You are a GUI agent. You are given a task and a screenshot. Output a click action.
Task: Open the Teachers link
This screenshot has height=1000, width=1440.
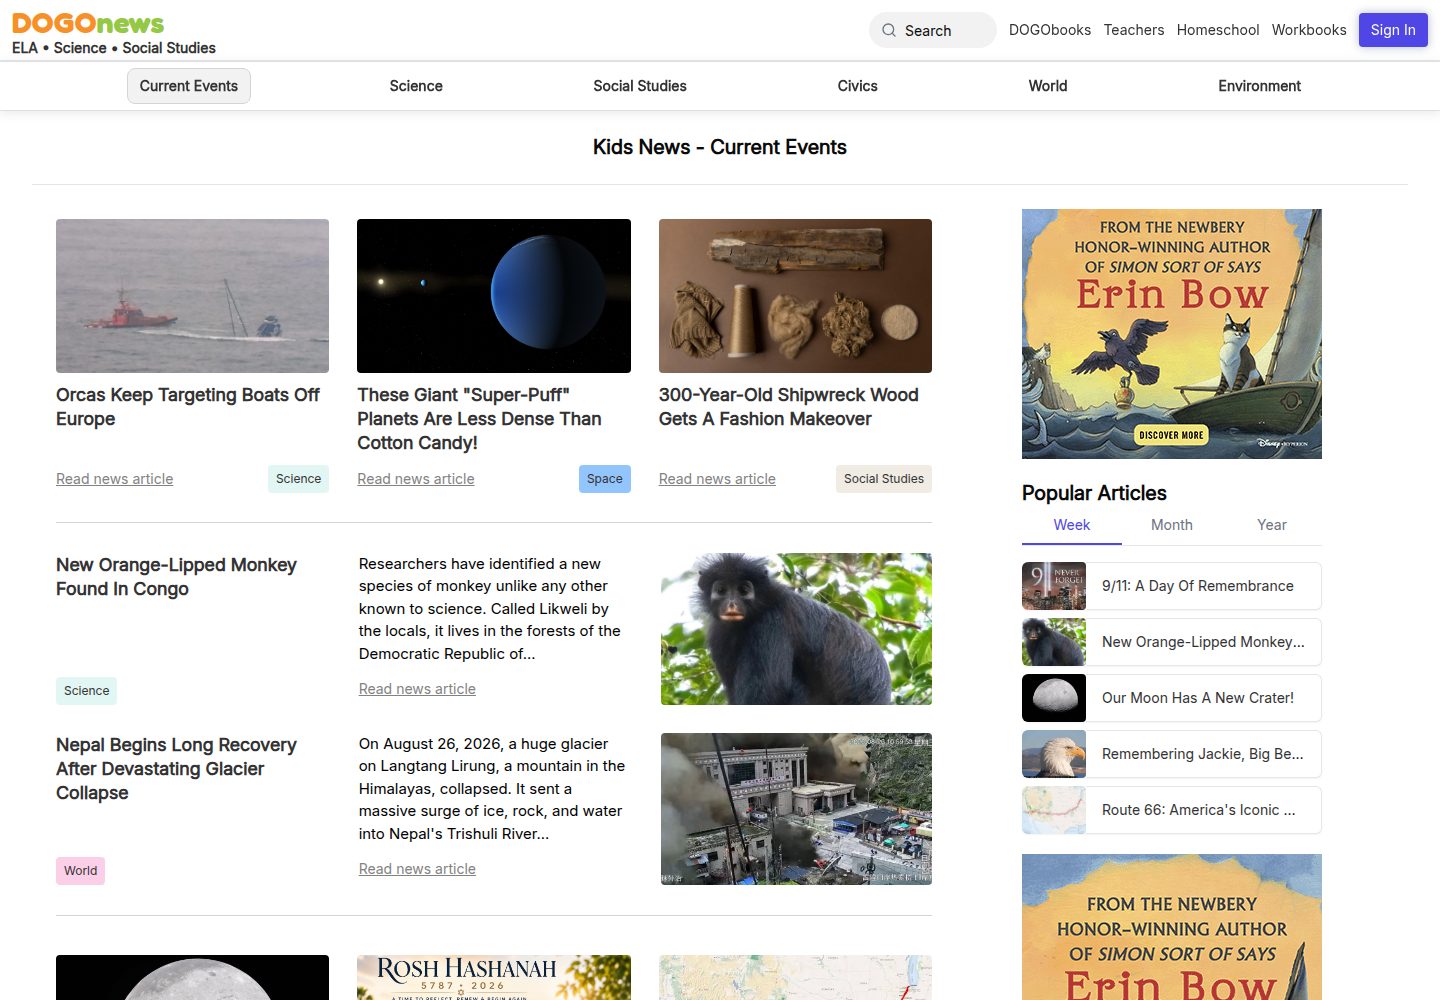pyautogui.click(x=1134, y=30)
